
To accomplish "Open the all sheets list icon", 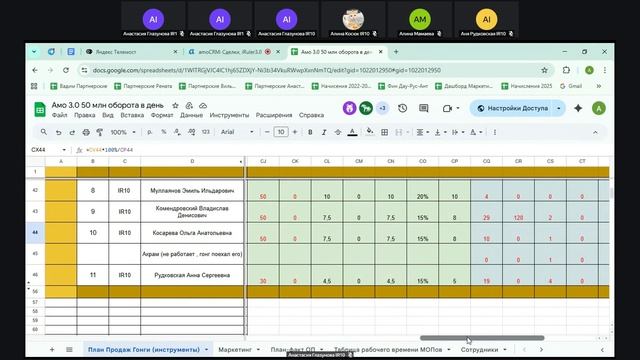I will 69,349.
